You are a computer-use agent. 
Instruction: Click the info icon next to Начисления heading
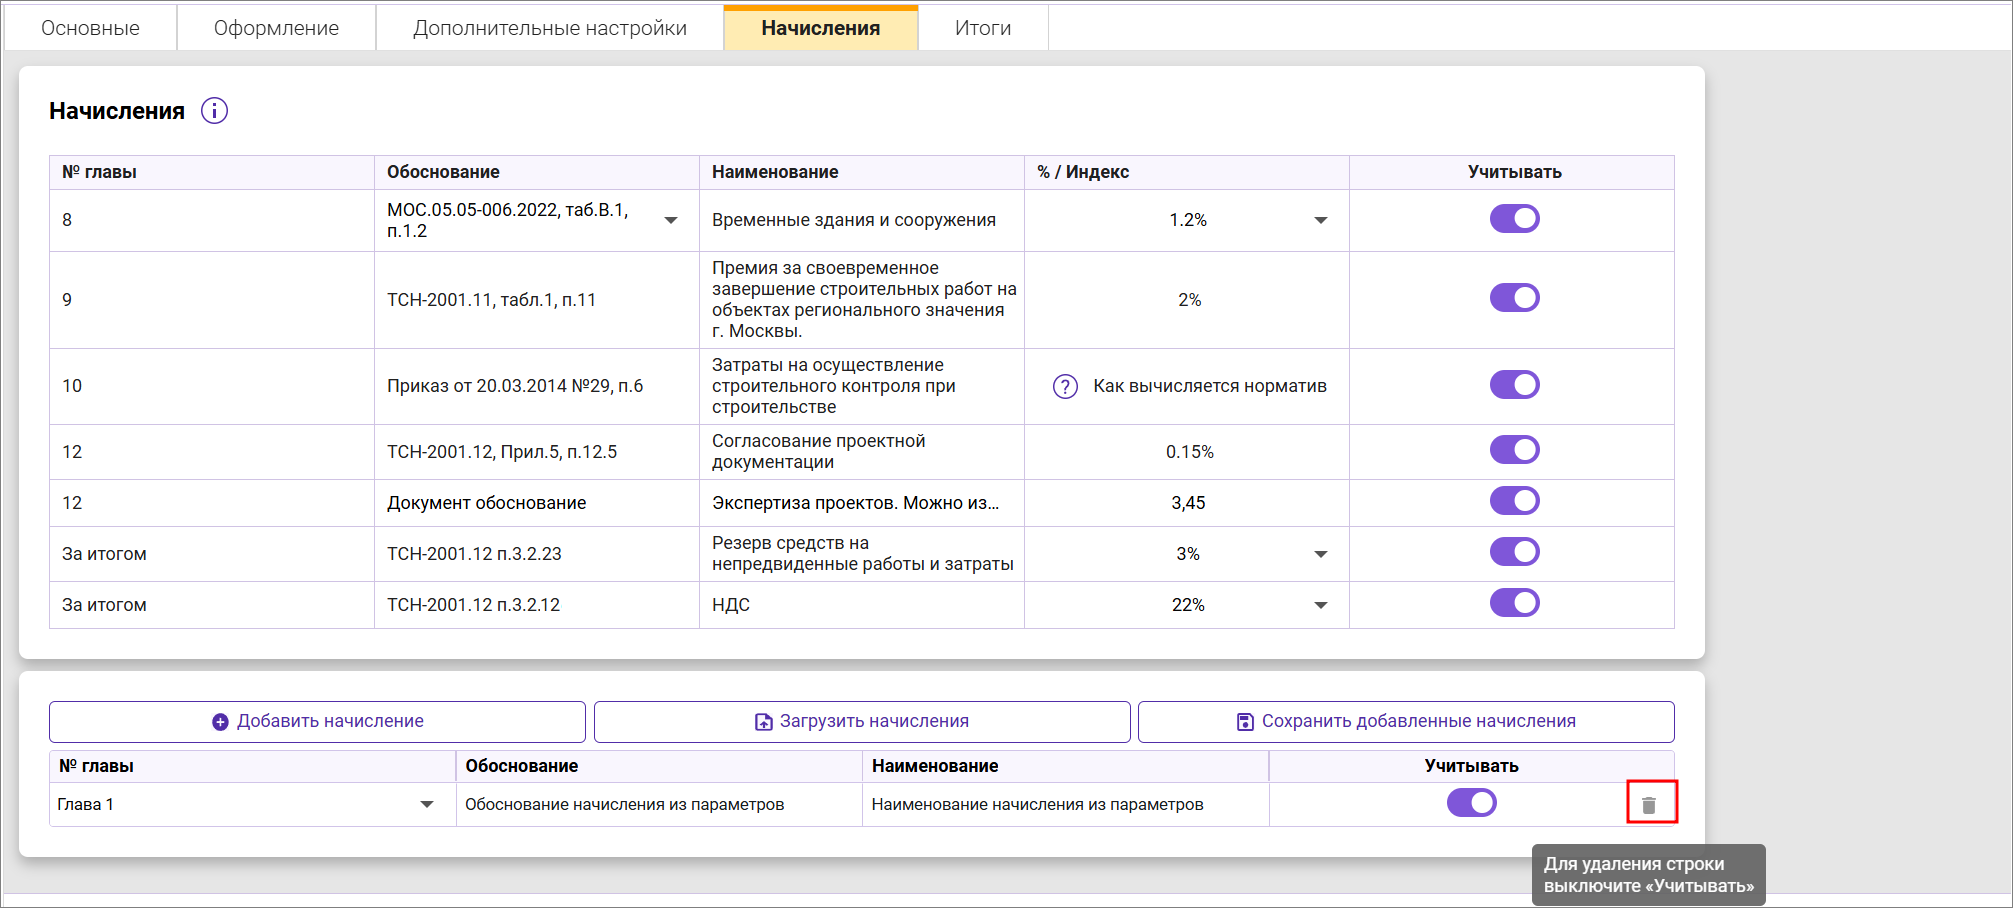(214, 111)
